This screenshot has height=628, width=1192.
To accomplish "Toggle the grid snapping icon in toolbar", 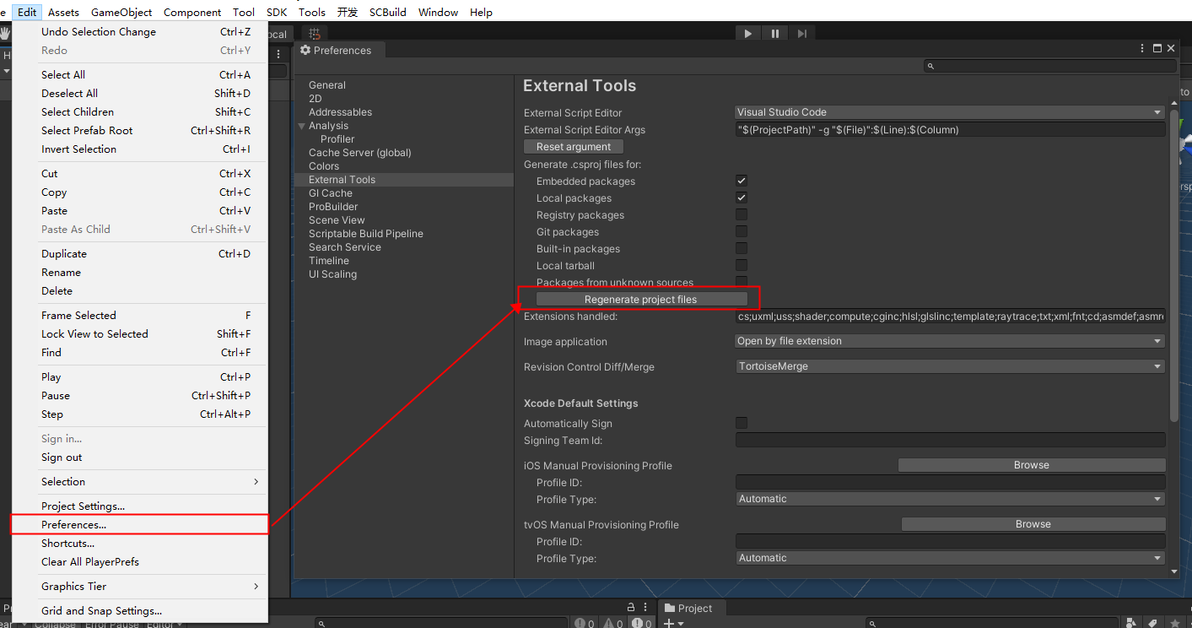I will pyautogui.click(x=314, y=33).
